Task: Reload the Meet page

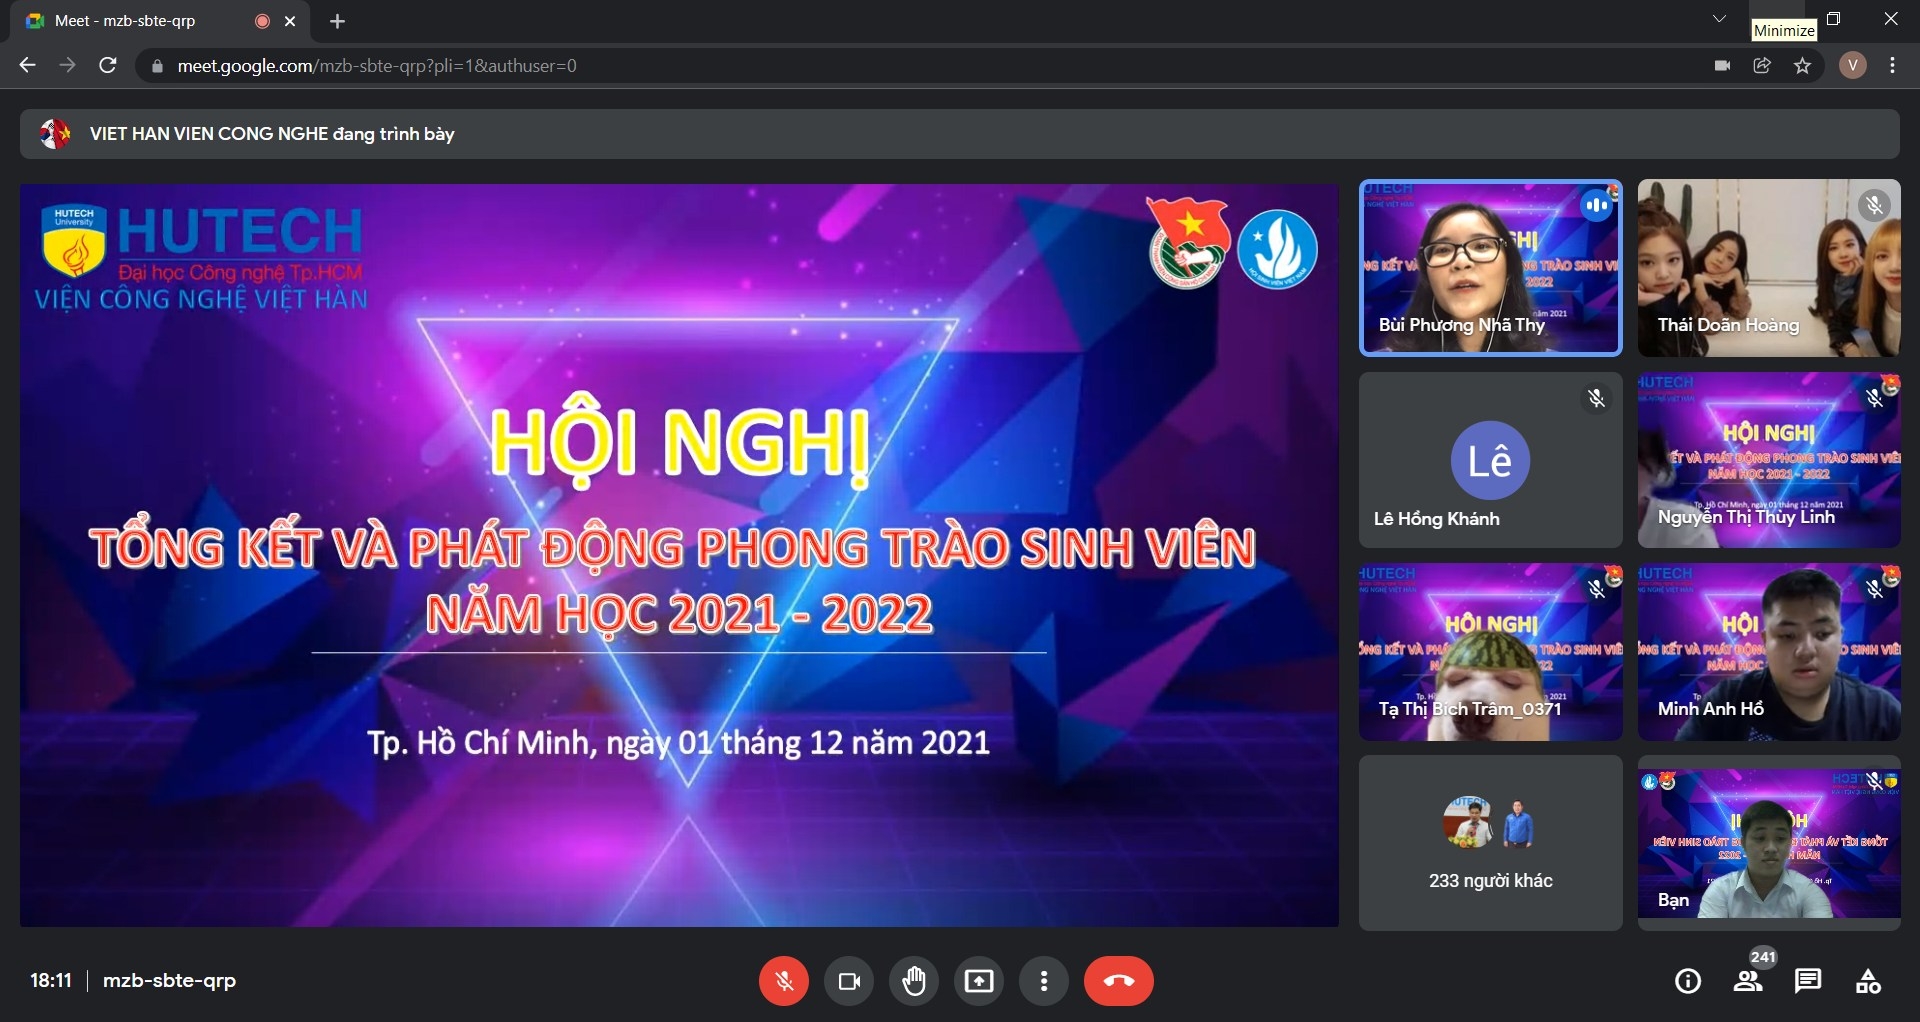Action: point(108,66)
